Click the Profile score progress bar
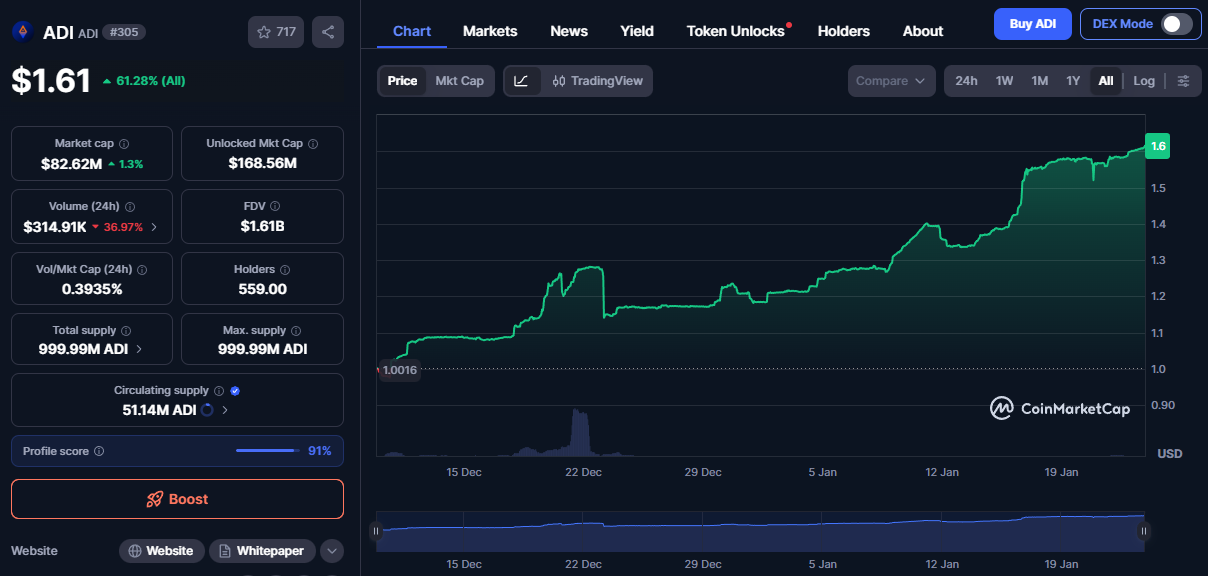Image resolution: width=1208 pixels, height=576 pixels. [267, 451]
